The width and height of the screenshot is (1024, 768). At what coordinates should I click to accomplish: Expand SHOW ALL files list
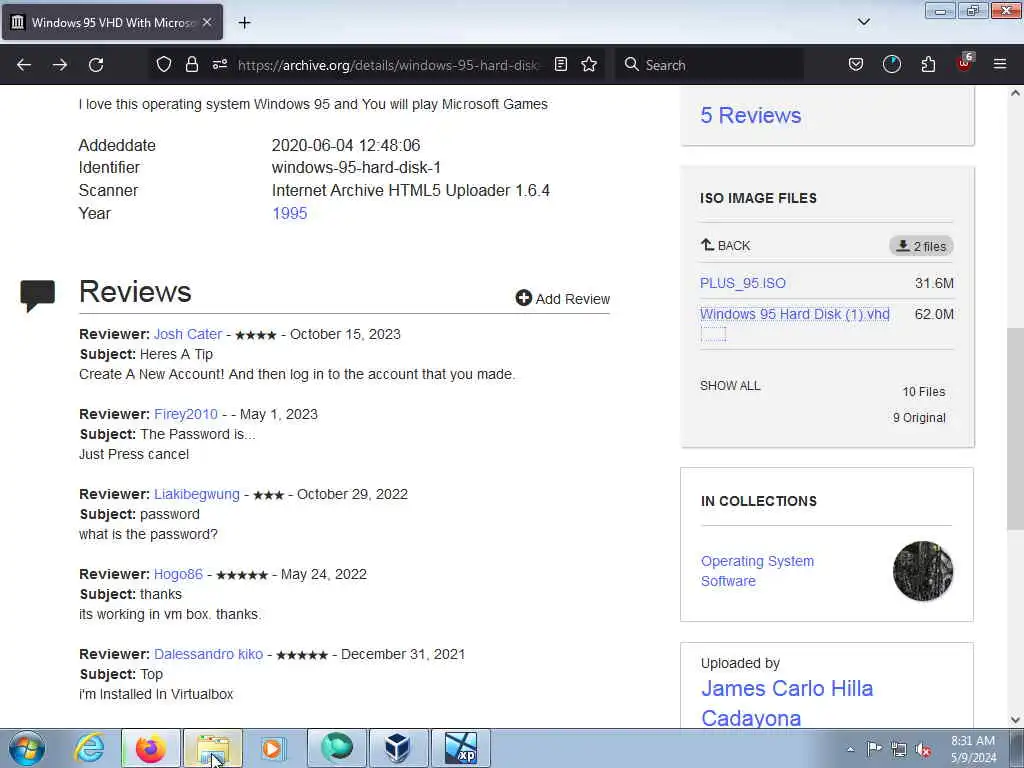point(730,386)
